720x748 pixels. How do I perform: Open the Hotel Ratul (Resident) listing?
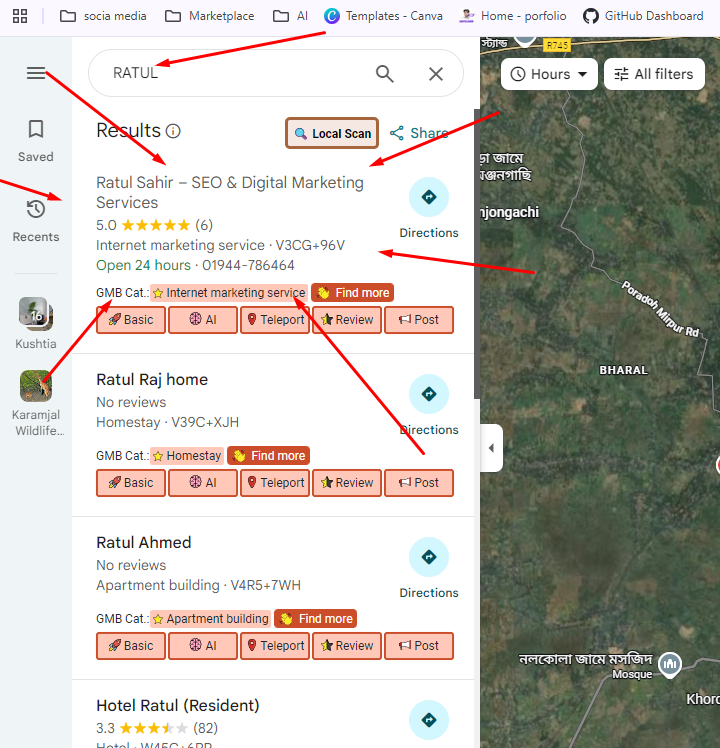177,705
